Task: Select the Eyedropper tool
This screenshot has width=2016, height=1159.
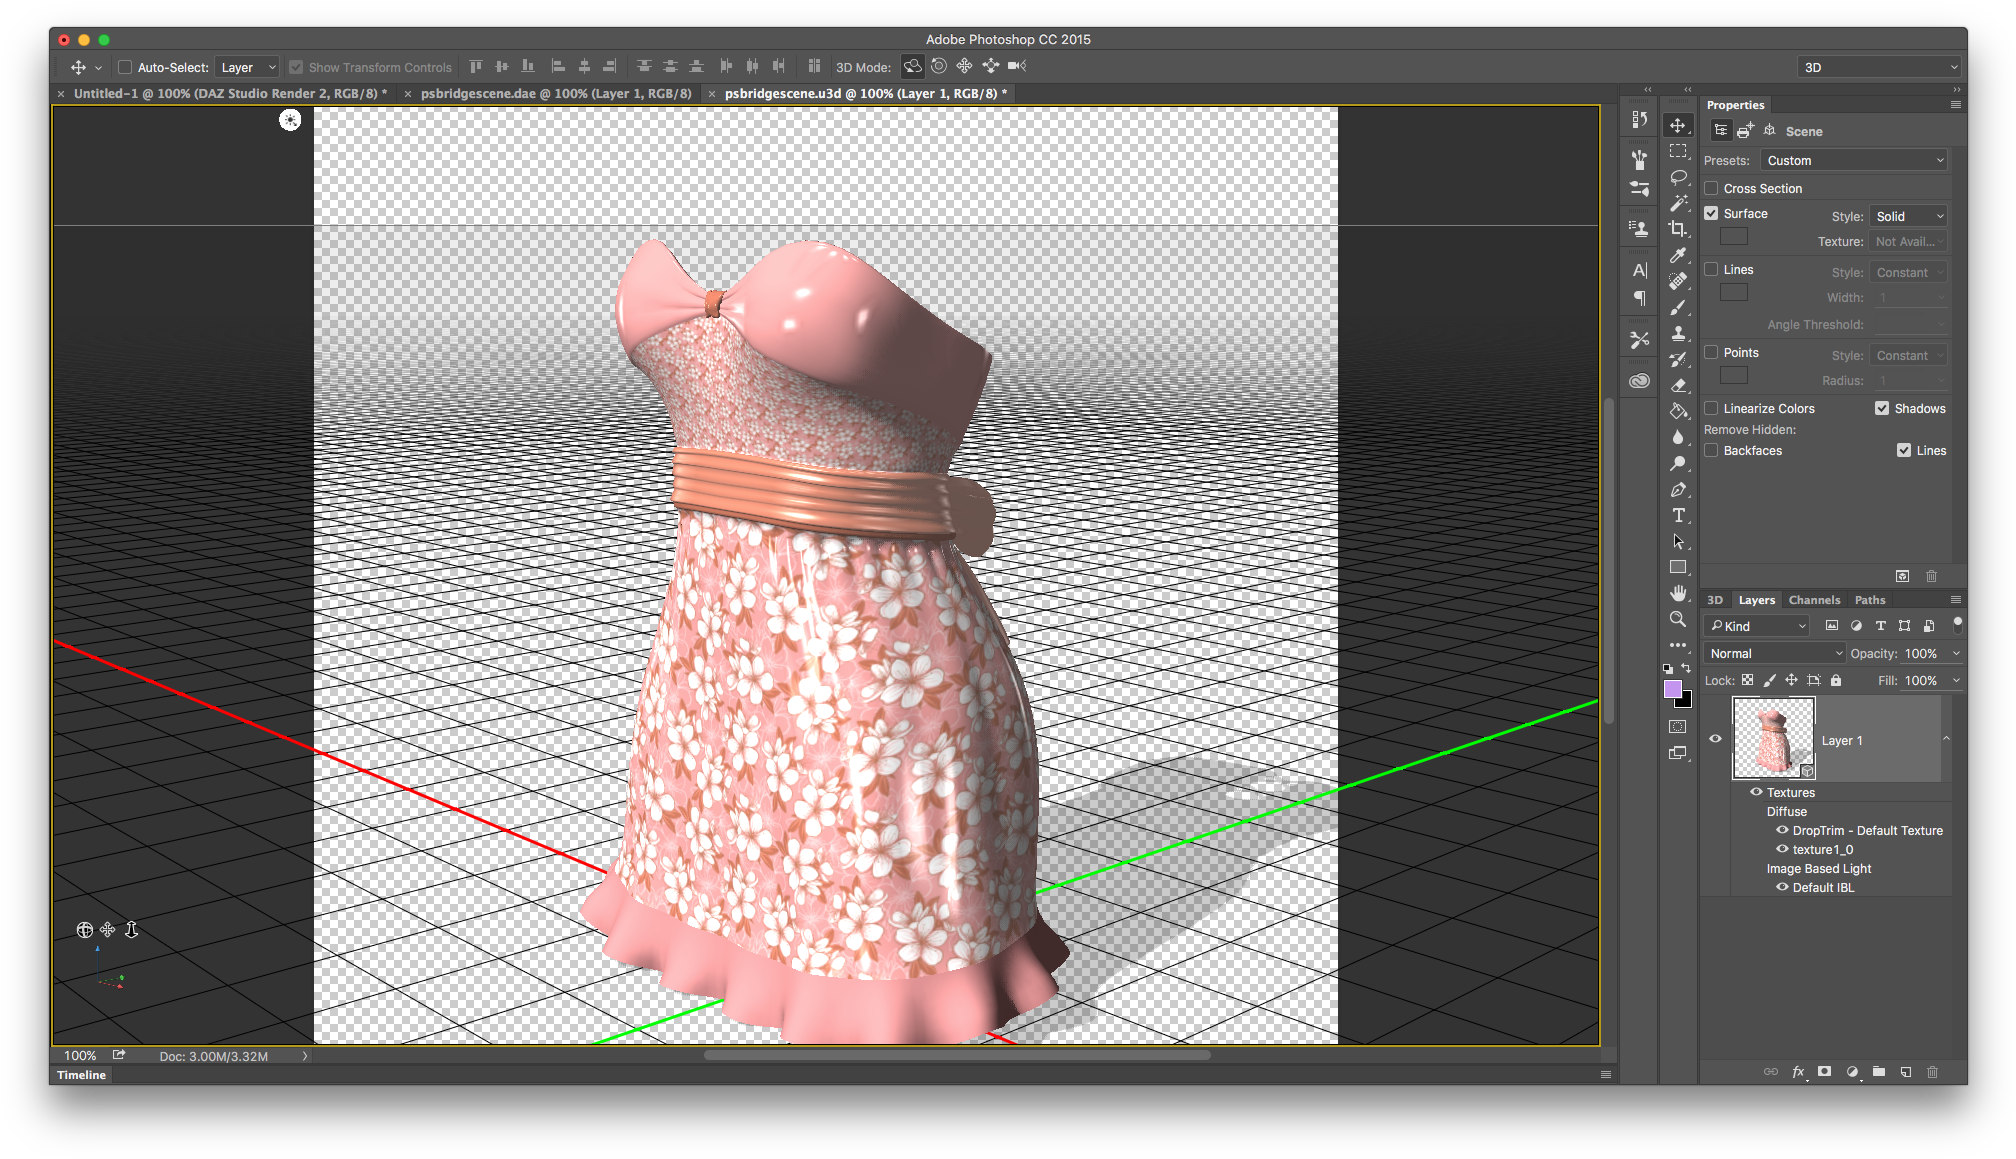Action: (1677, 255)
